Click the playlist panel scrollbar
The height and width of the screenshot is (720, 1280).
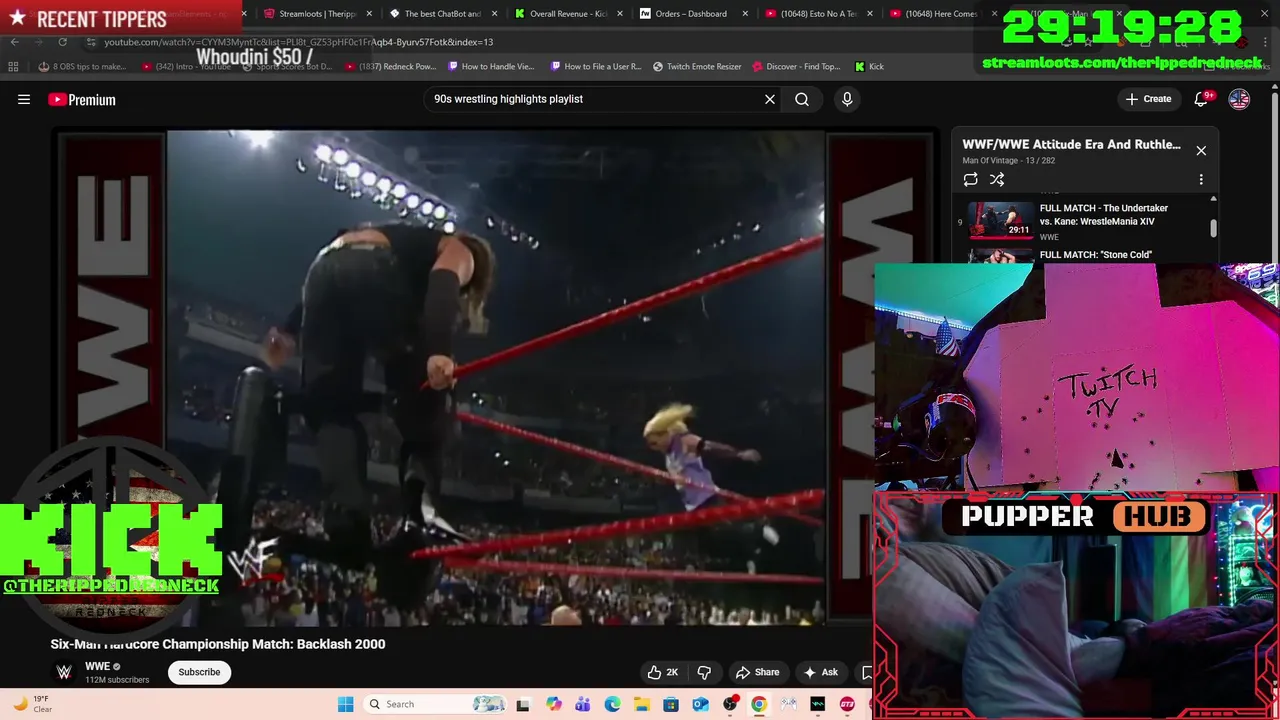1213,228
